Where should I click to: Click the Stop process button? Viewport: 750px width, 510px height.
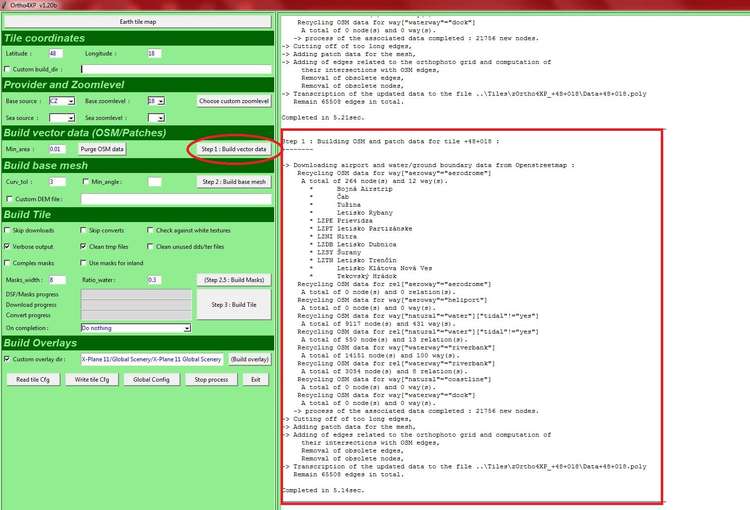click(211, 379)
